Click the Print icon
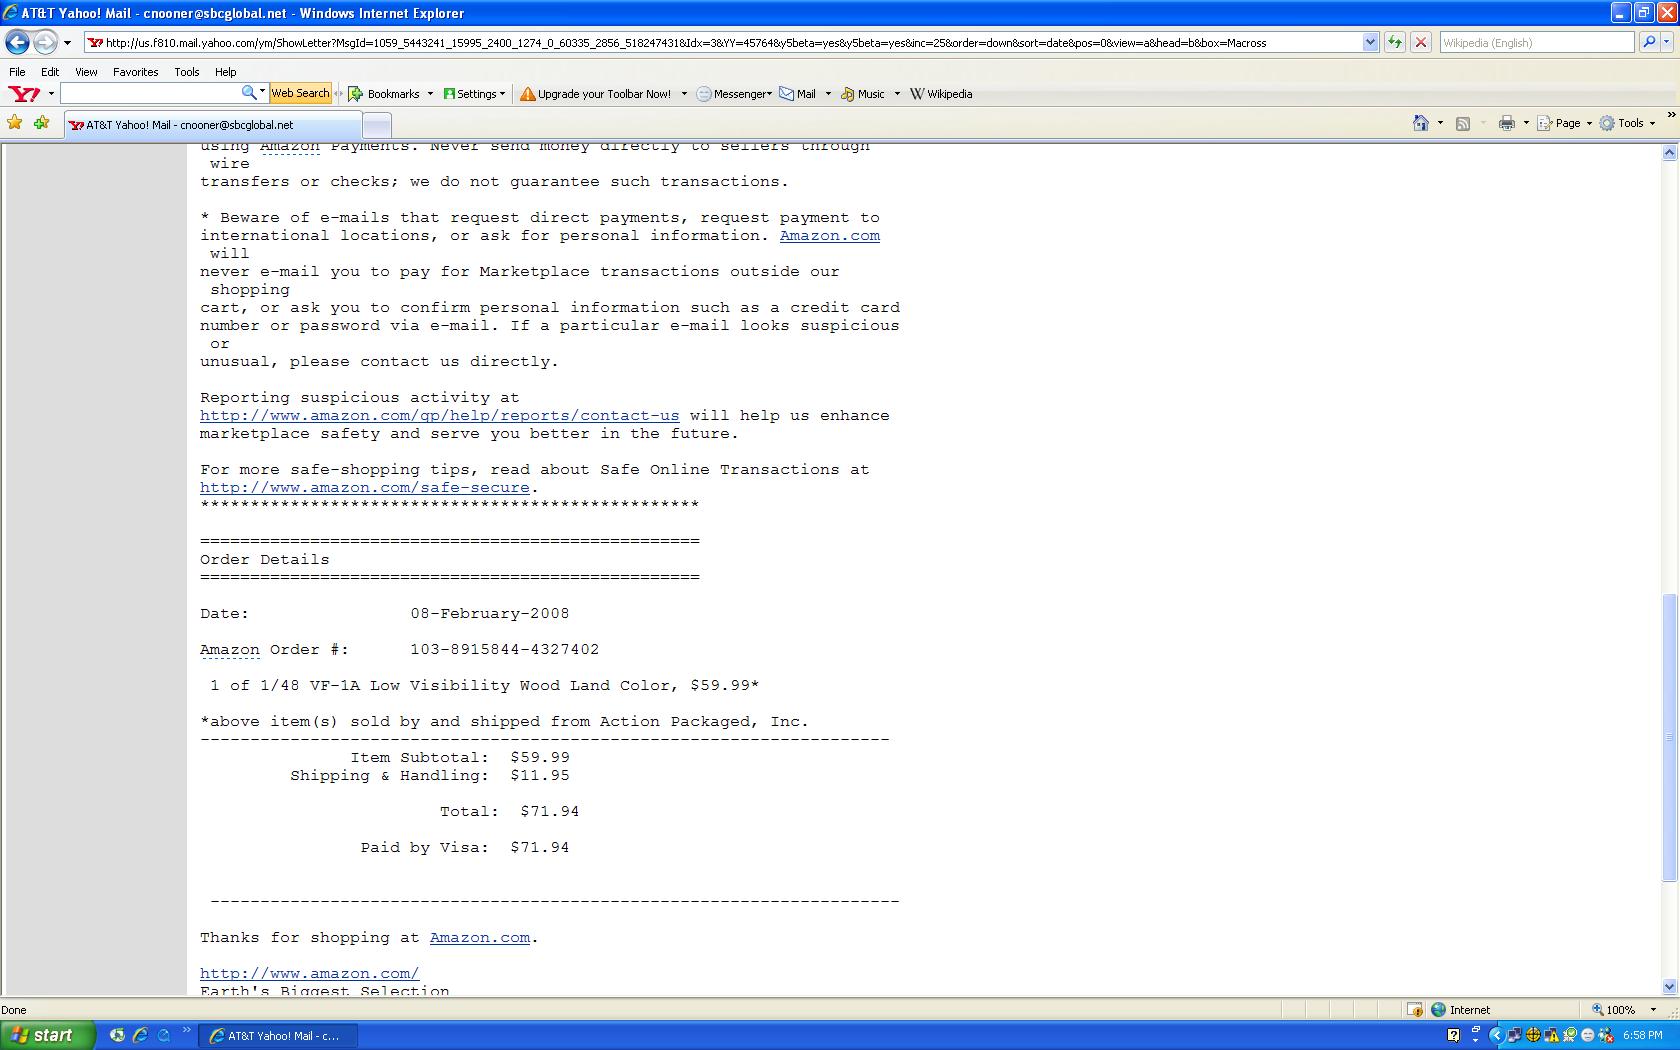Image resolution: width=1680 pixels, height=1050 pixels. (x=1507, y=123)
